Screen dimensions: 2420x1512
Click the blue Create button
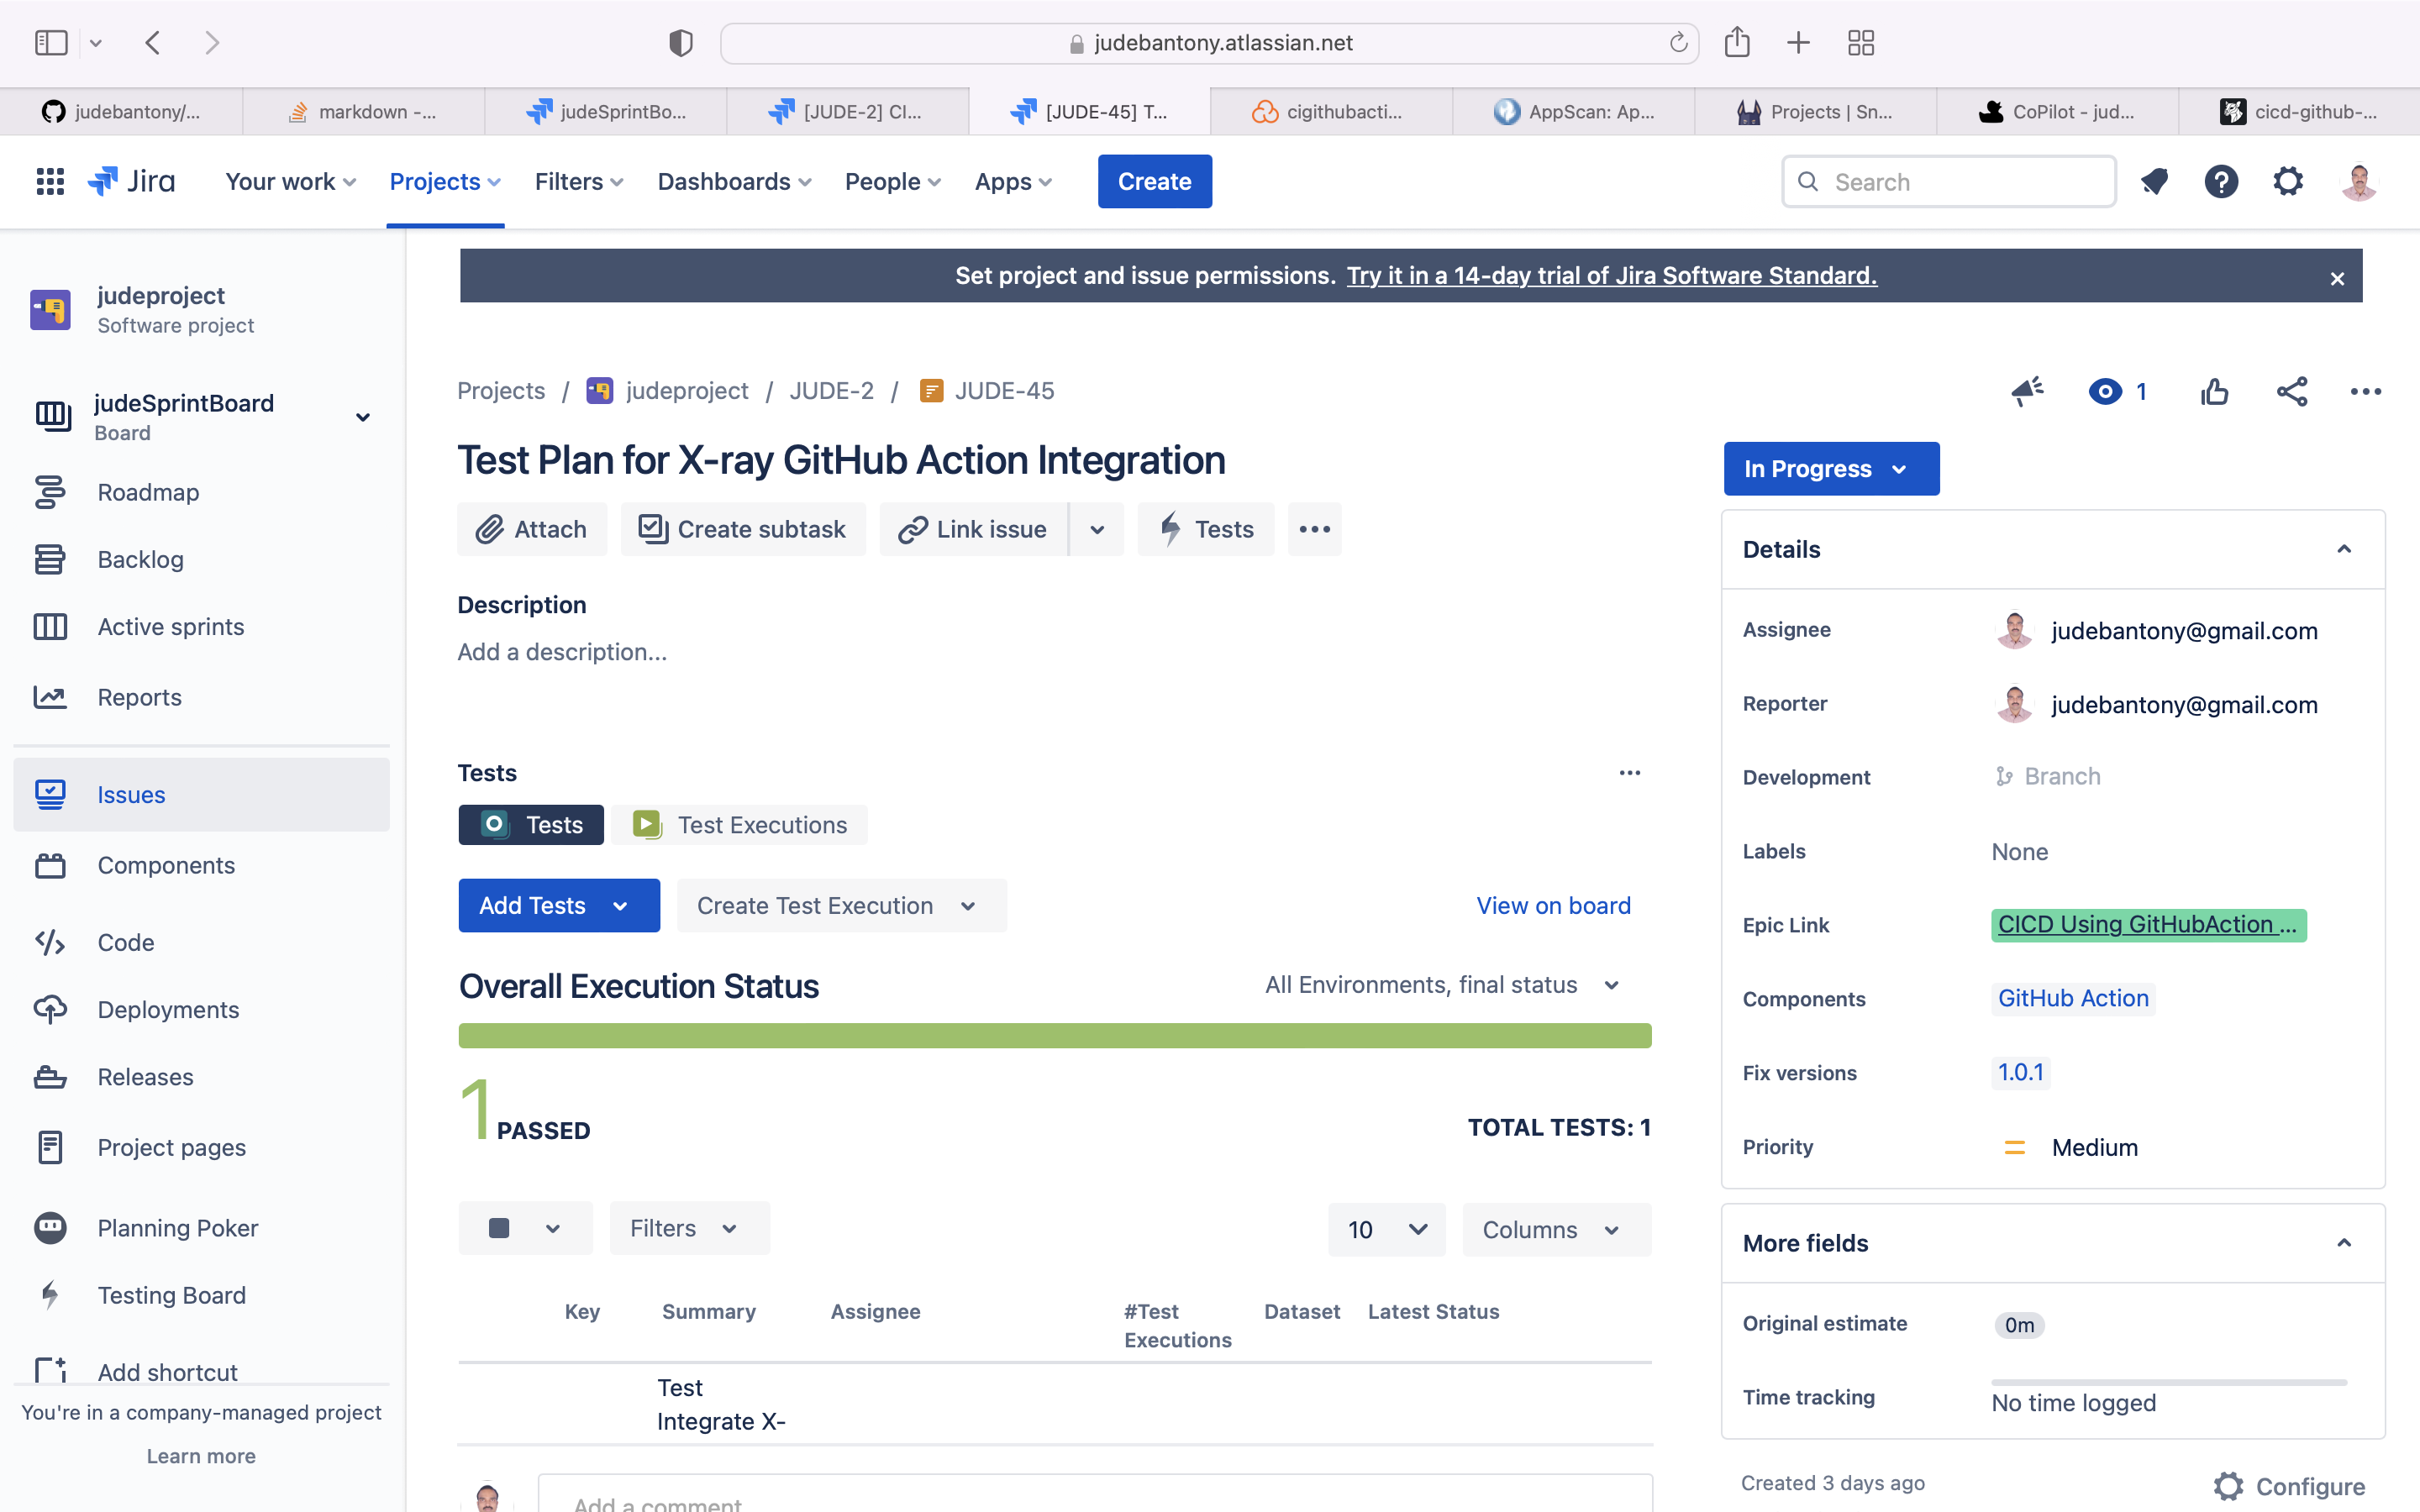1154,181
